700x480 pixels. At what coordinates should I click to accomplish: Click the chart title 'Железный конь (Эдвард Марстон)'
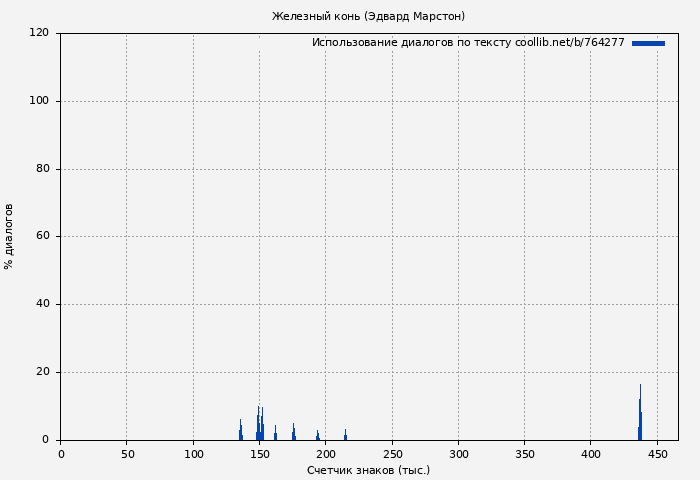pyautogui.click(x=368, y=16)
